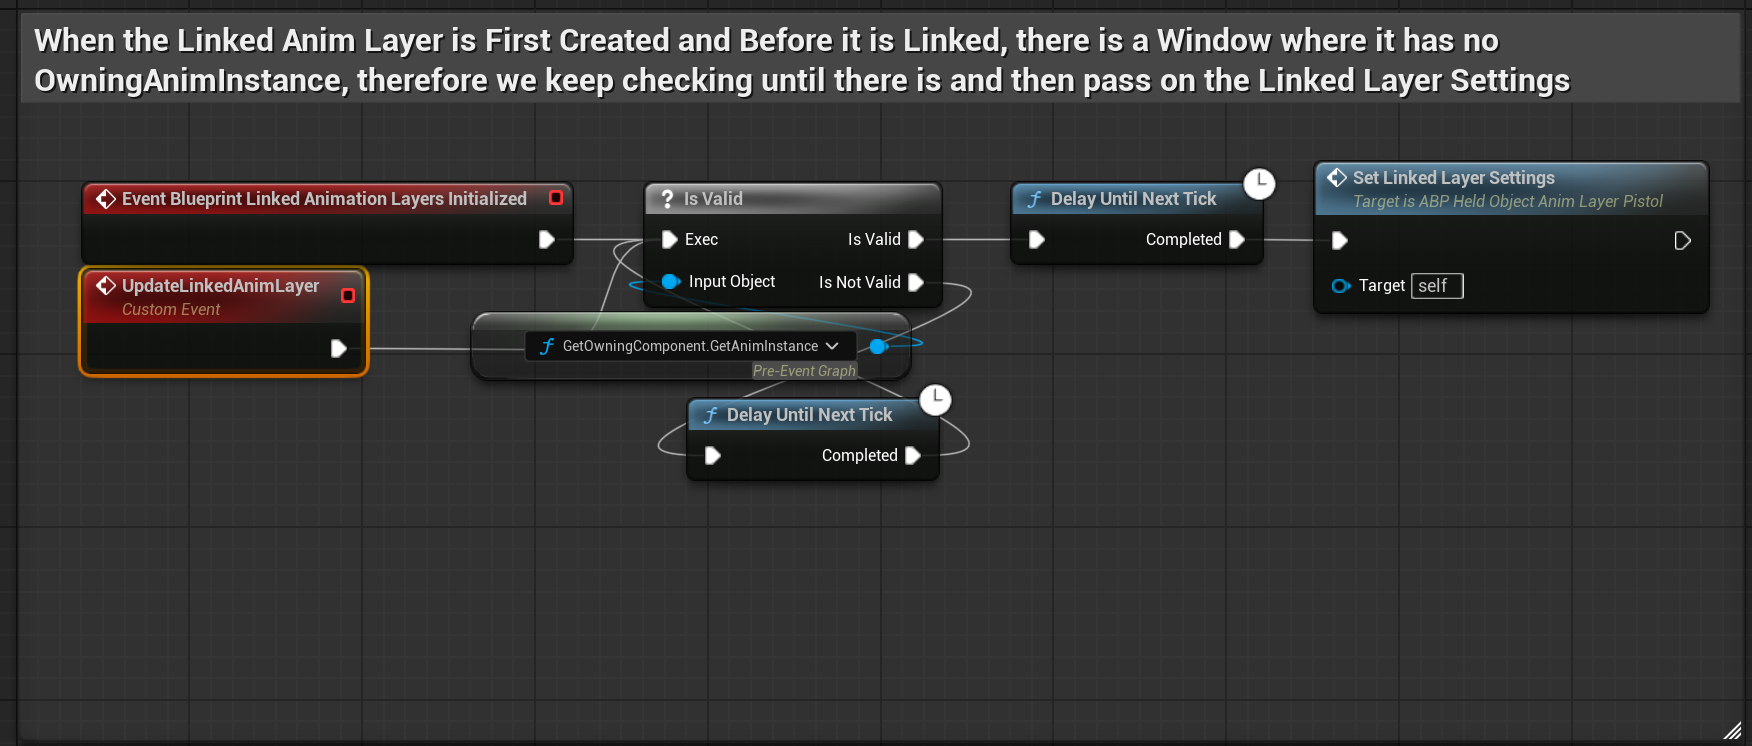Click the GetAnimInstance blue output pin
This screenshot has width=1752, height=746.
pyautogui.click(x=878, y=346)
